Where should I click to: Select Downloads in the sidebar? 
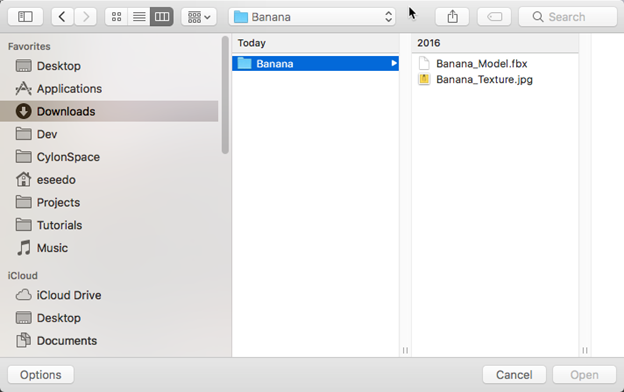pyautogui.click(x=109, y=111)
